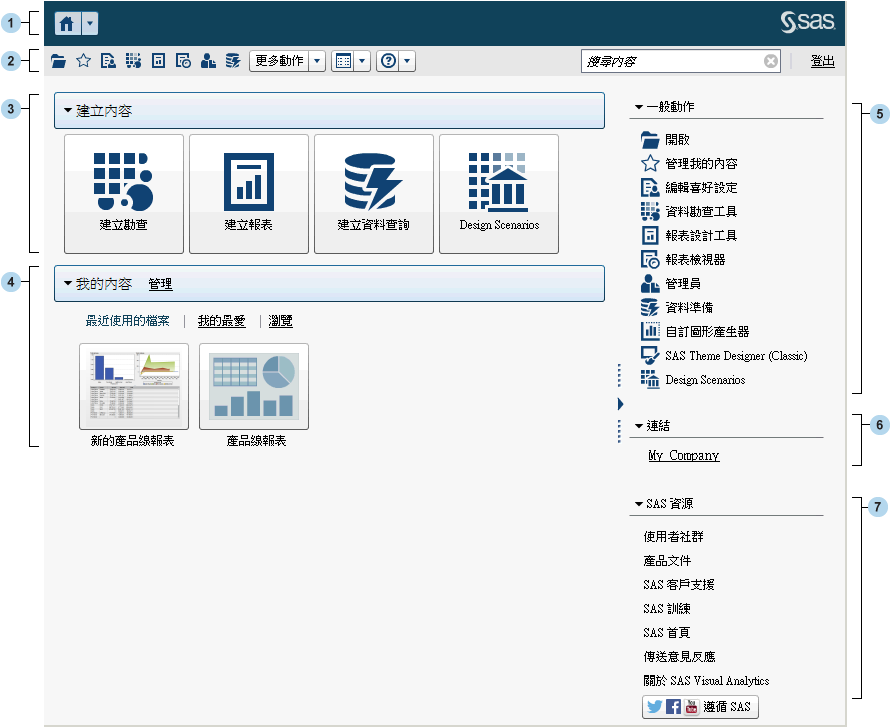The height and width of the screenshot is (727, 890).
Task: Collapse the 一般動作 panel section
Action: tap(639, 107)
